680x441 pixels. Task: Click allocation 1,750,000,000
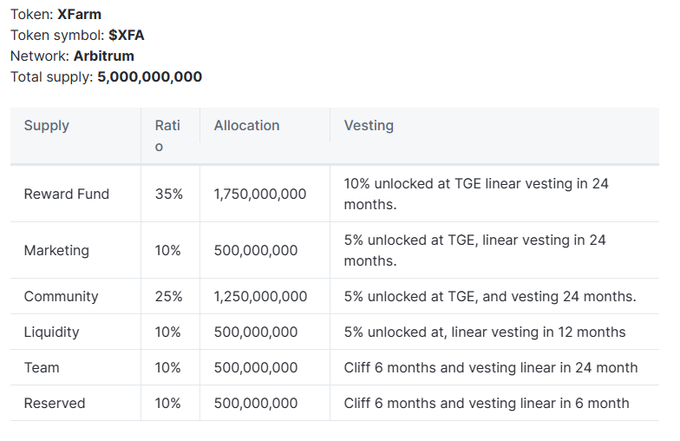click(260, 194)
